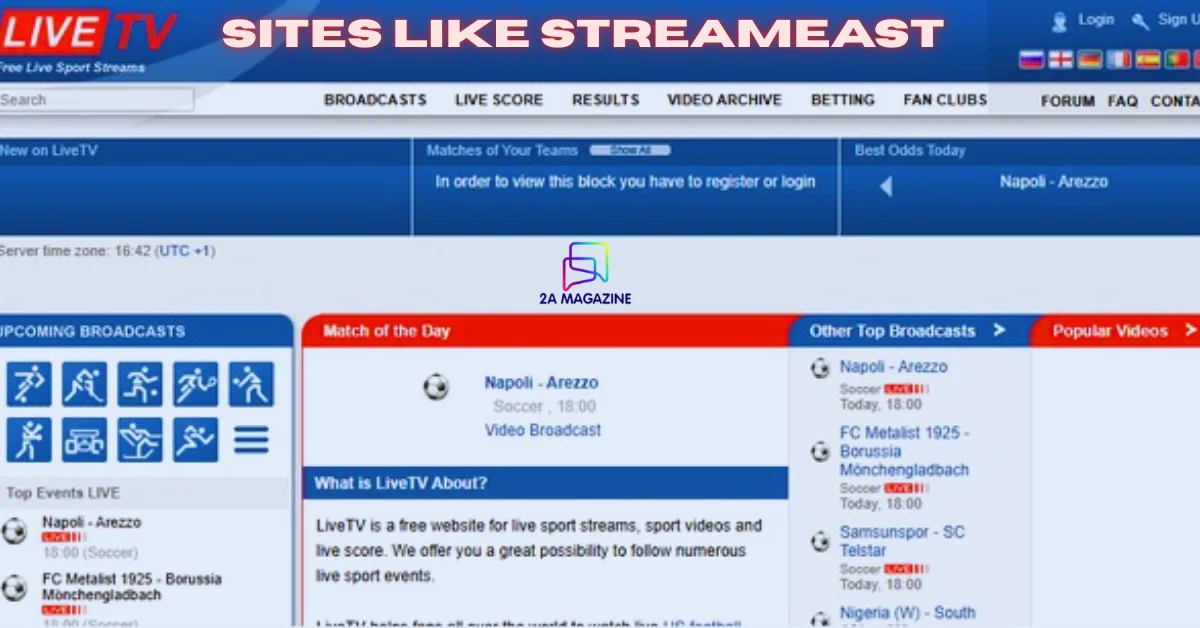Click LIVE badge under Napoli in Other Top Broadcasts
This screenshot has height=628, width=1200.
click(x=906, y=389)
